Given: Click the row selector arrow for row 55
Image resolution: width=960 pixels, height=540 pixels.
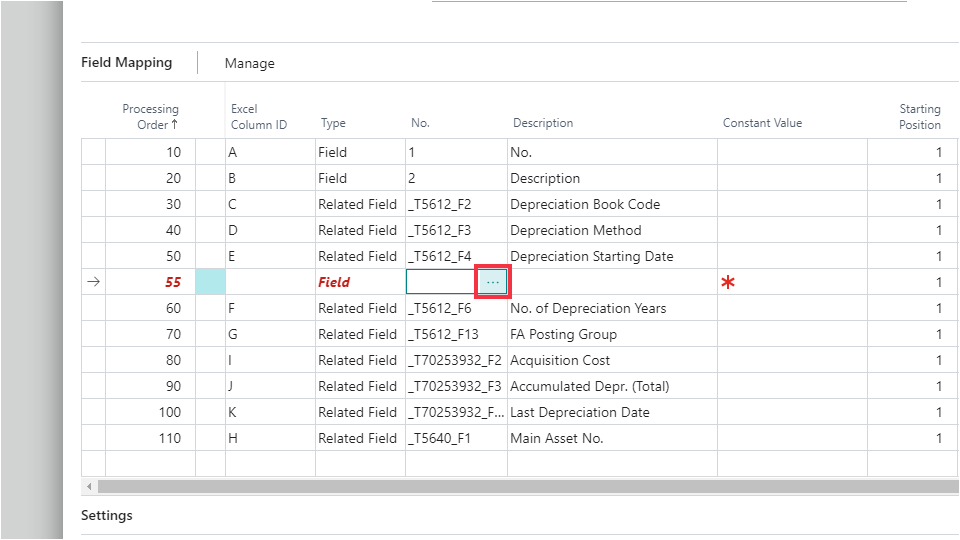Looking at the screenshot, I should pos(93,282).
